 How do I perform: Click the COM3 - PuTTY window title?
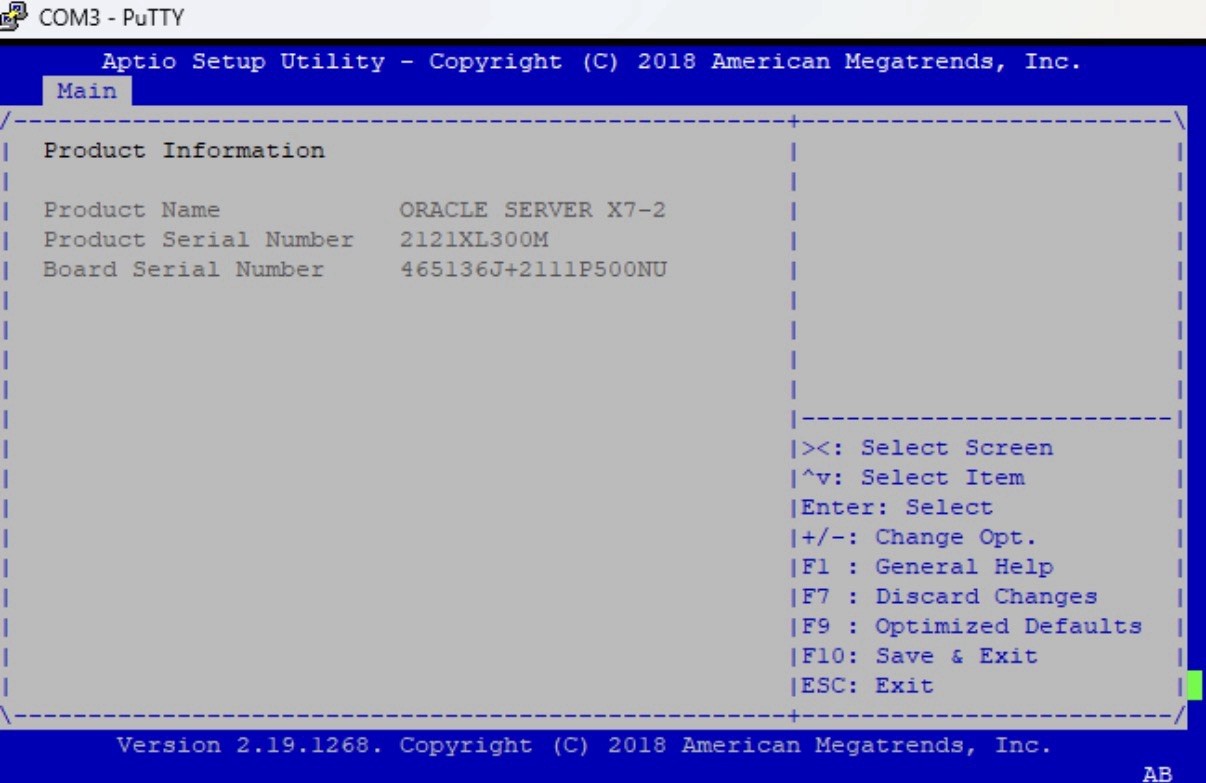(110, 18)
